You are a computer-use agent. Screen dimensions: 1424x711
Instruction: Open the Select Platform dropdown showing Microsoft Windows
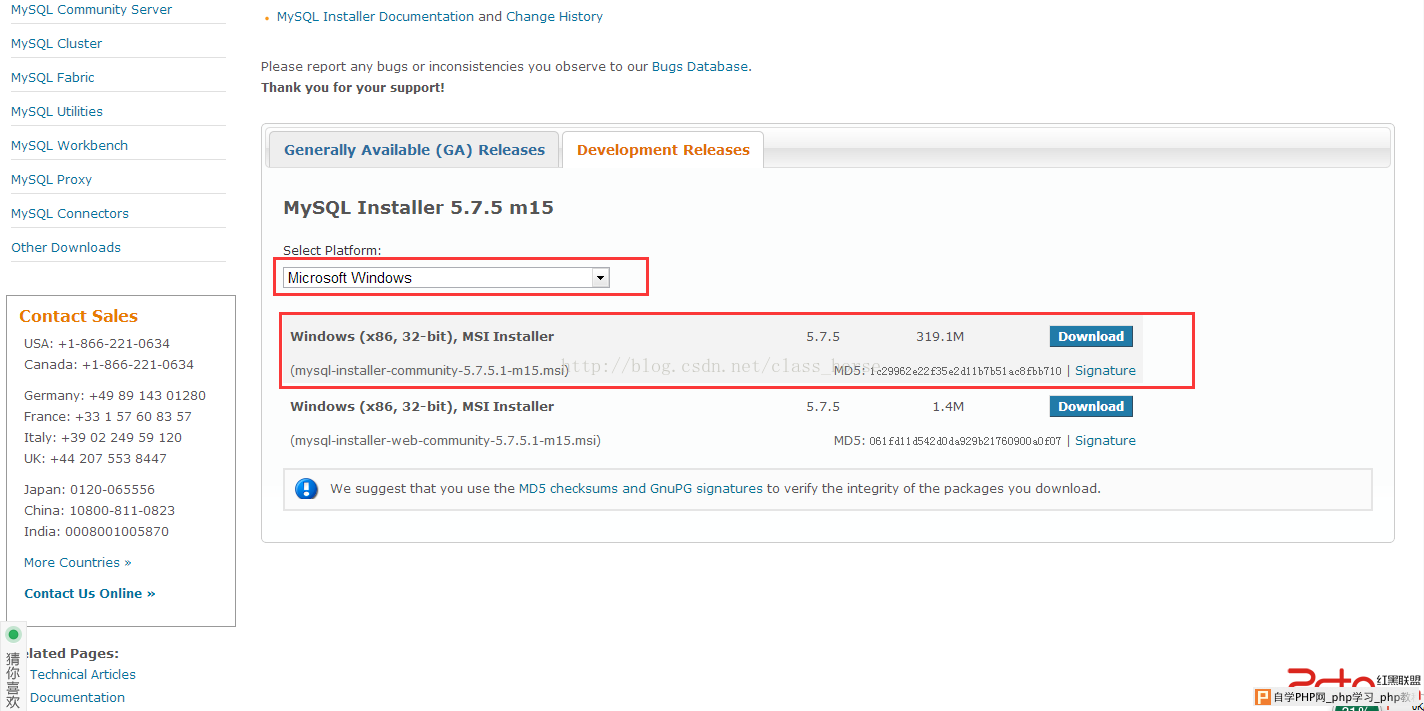pyautogui.click(x=446, y=278)
